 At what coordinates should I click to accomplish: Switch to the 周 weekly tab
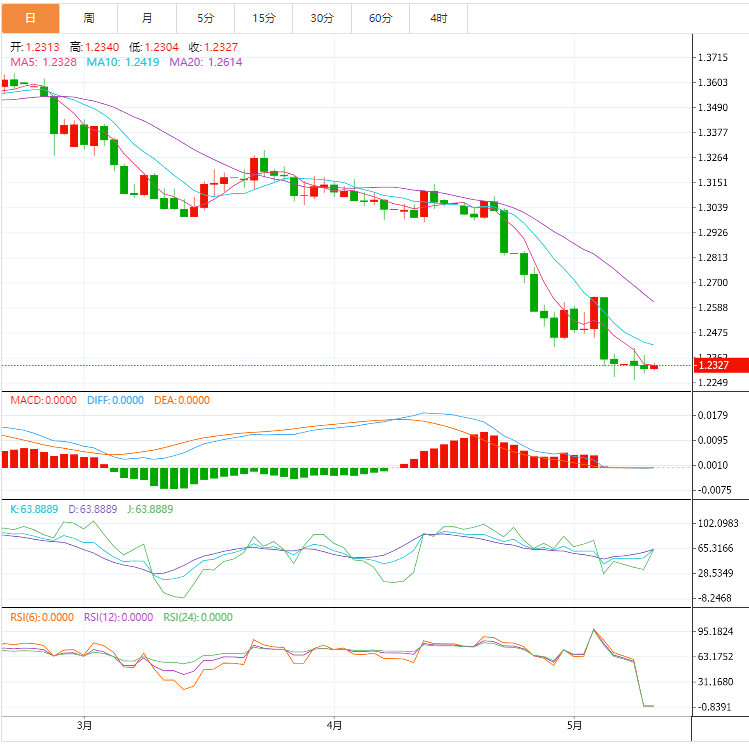click(x=89, y=18)
